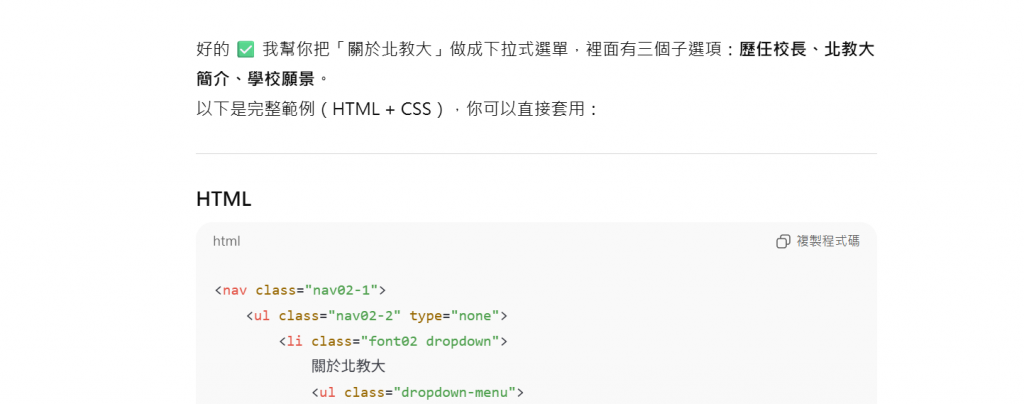Click 關於北教大 text inside the code
This screenshot has width=1024, height=404.
(x=349, y=367)
